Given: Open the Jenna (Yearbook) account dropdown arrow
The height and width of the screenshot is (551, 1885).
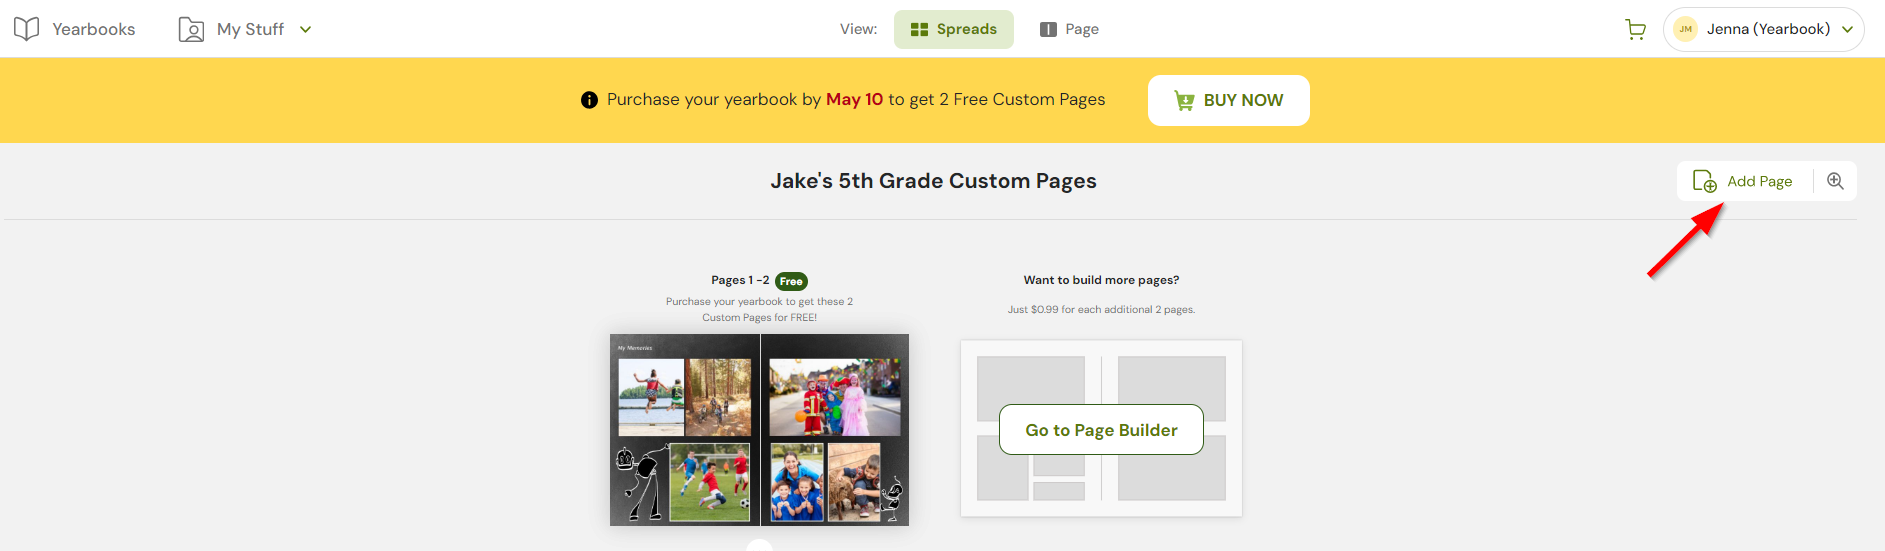Looking at the screenshot, I should point(1847,29).
